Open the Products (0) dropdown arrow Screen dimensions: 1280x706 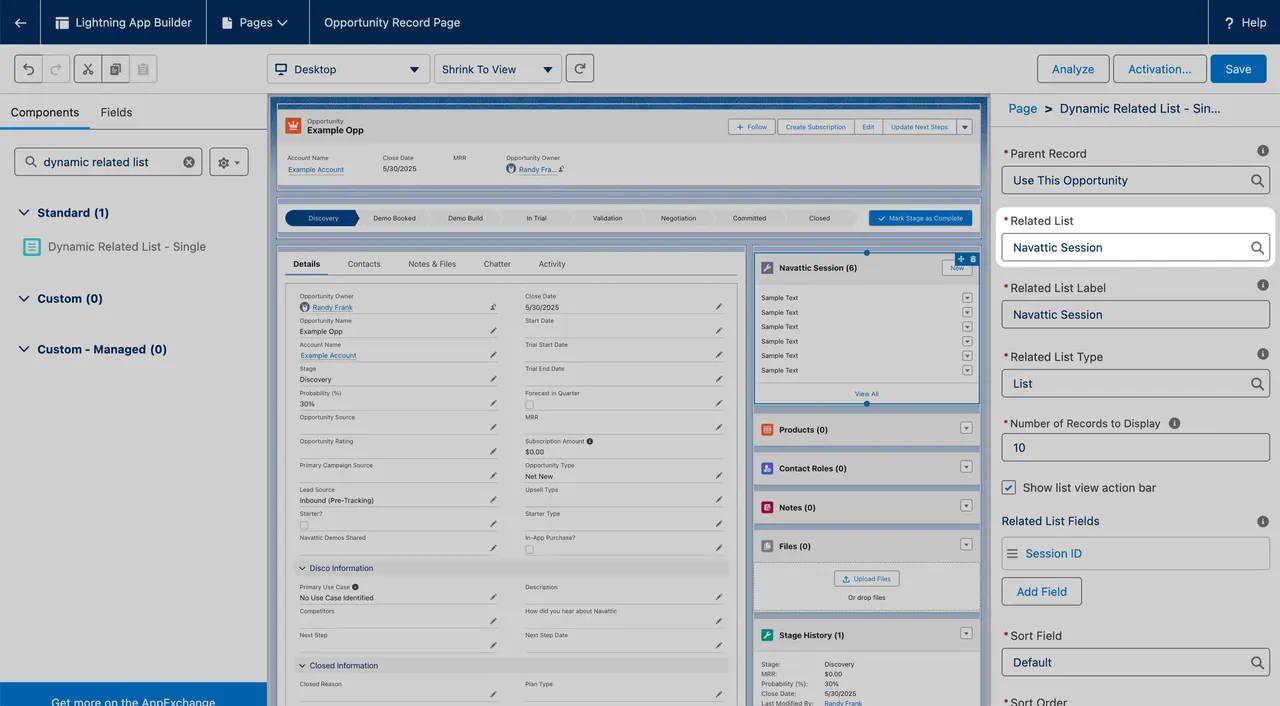click(966, 428)
